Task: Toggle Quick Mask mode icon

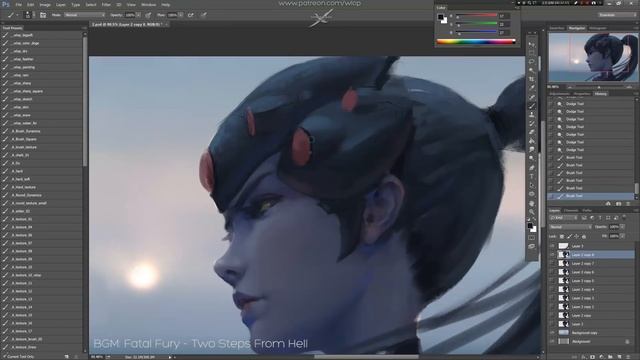Action: point(531,238)
